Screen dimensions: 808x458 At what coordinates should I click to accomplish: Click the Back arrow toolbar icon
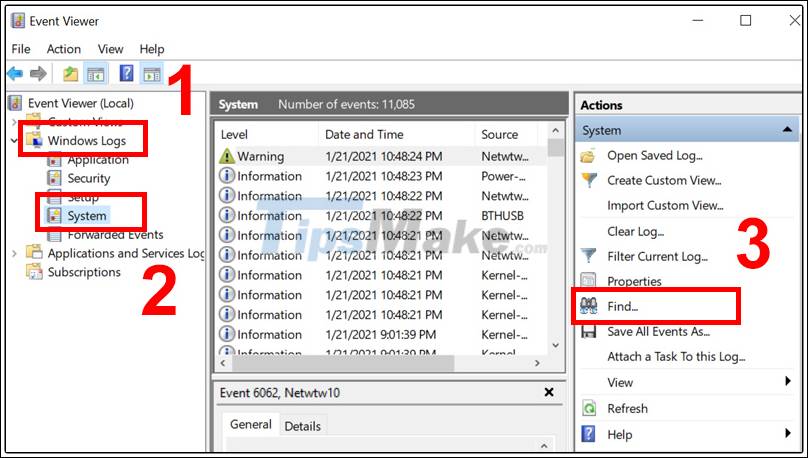pos(15,74)
